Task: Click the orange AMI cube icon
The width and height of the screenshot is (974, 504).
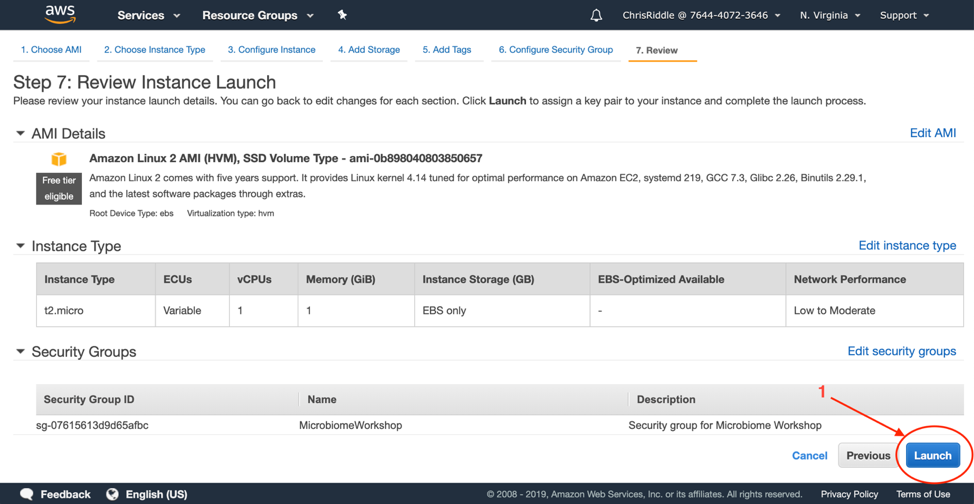Action: [59, 159]
